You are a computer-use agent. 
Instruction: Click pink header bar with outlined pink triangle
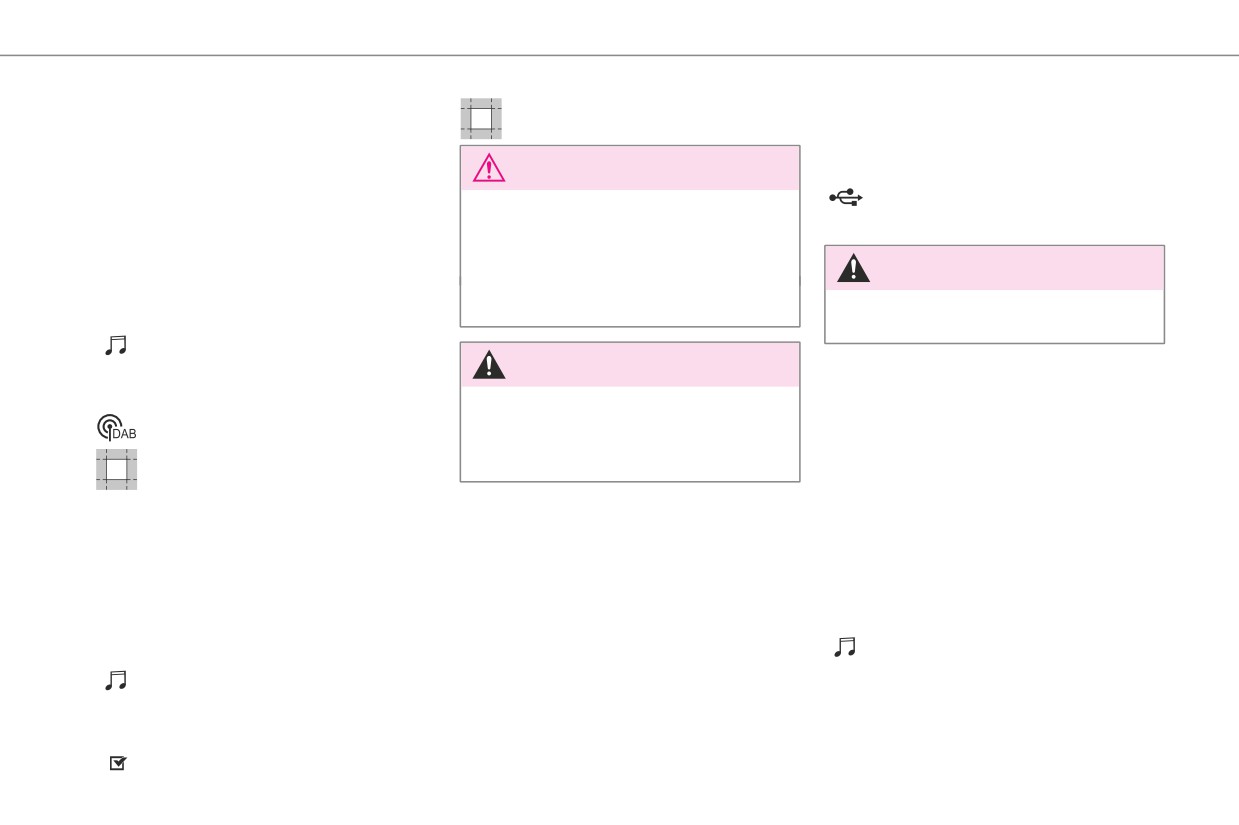(x=630, y=168)
